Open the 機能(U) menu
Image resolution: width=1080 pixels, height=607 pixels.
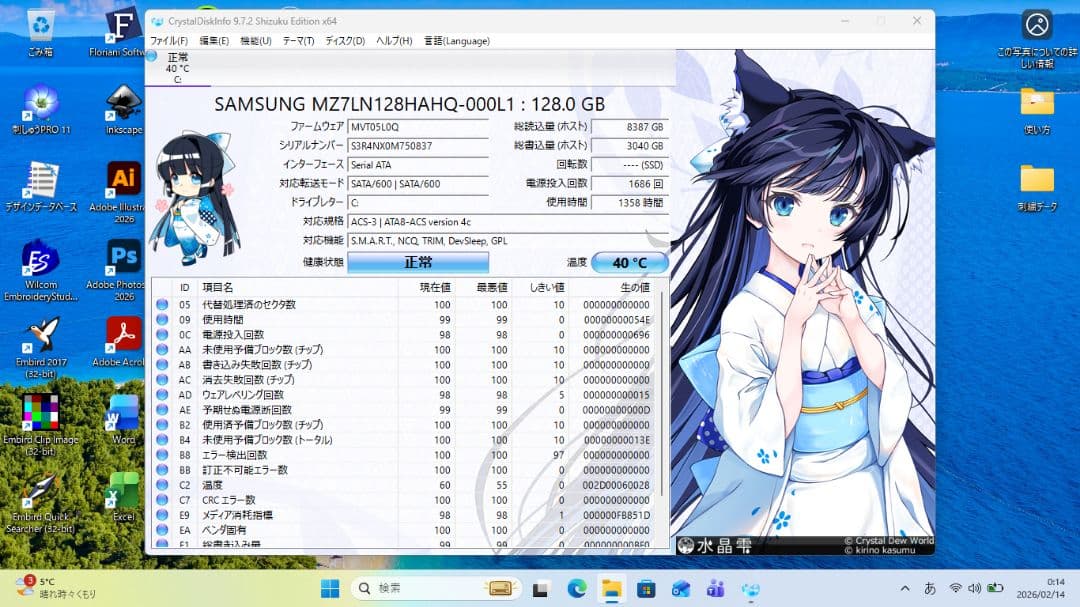pos(255,41)
